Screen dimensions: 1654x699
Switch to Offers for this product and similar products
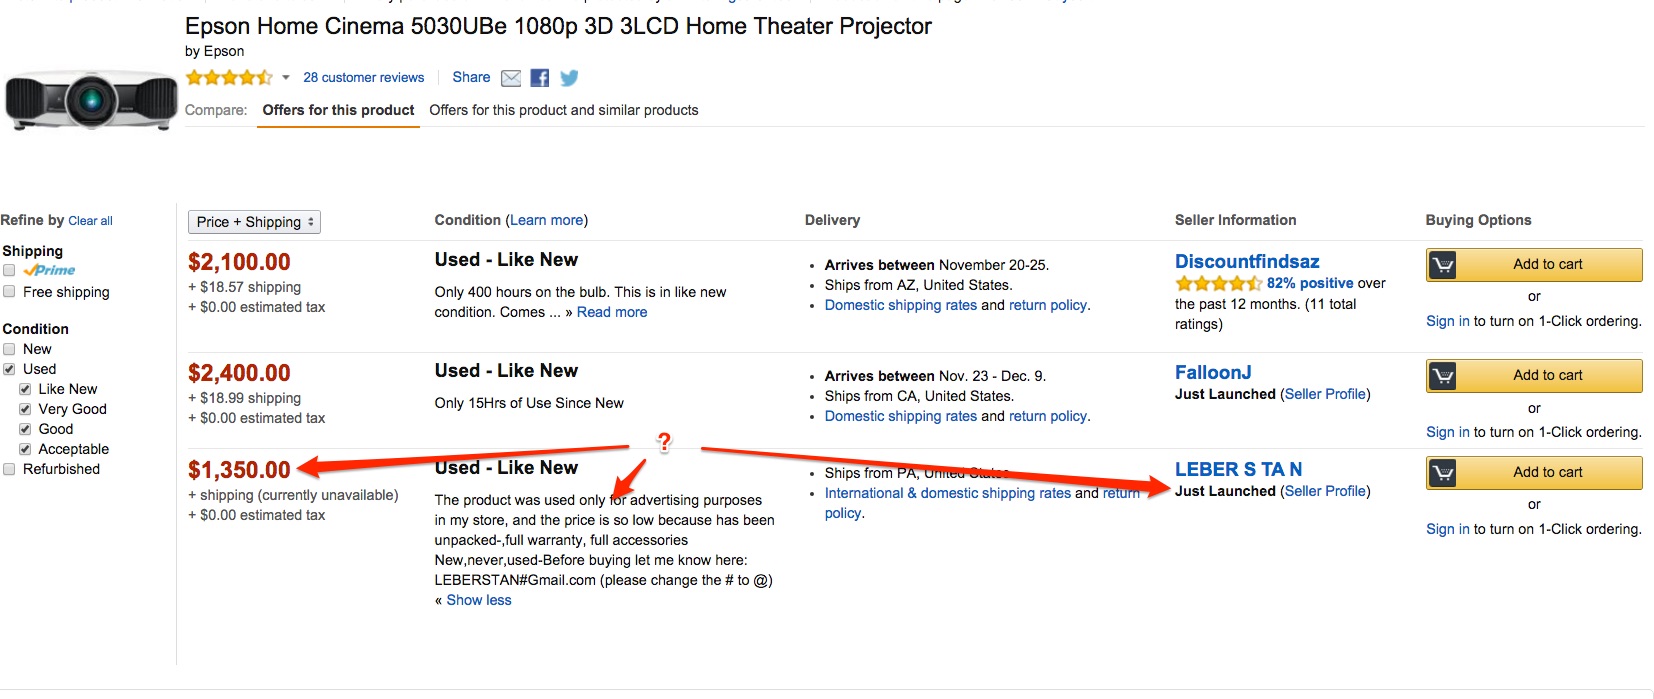point(564,110)
